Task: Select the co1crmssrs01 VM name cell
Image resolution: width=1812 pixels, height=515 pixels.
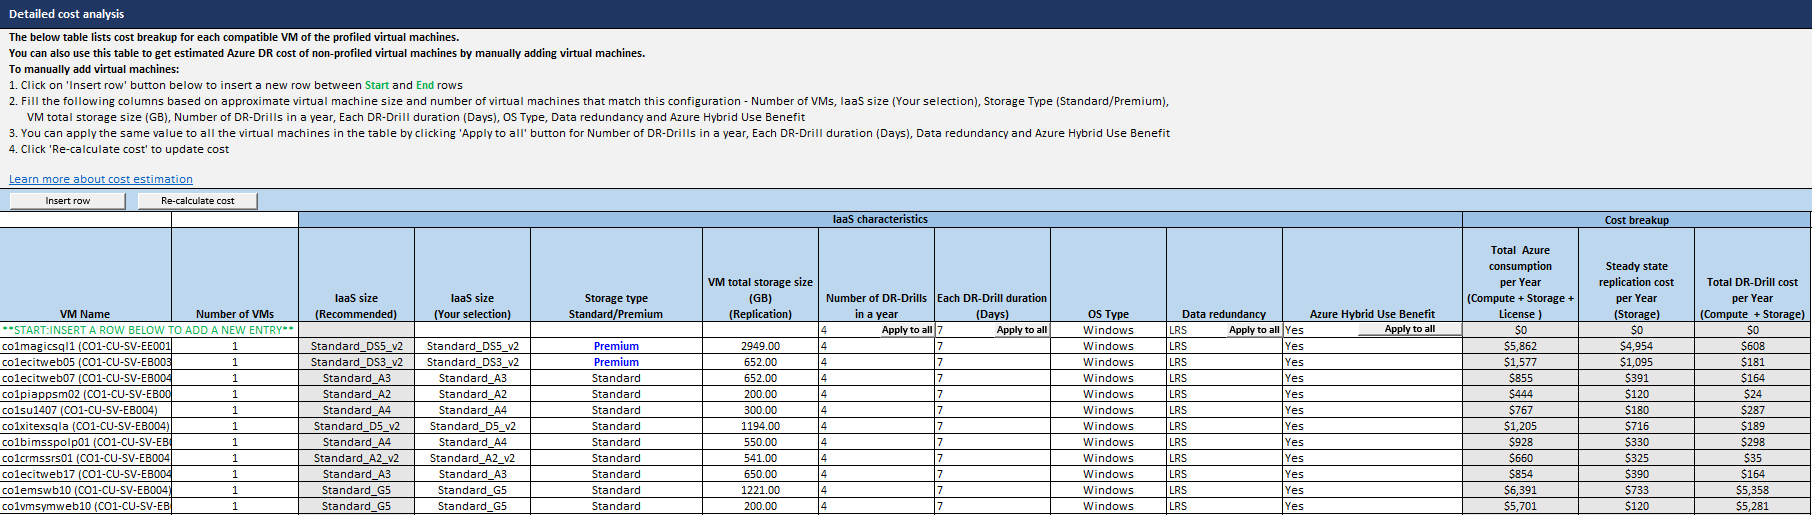Action: 86,458
